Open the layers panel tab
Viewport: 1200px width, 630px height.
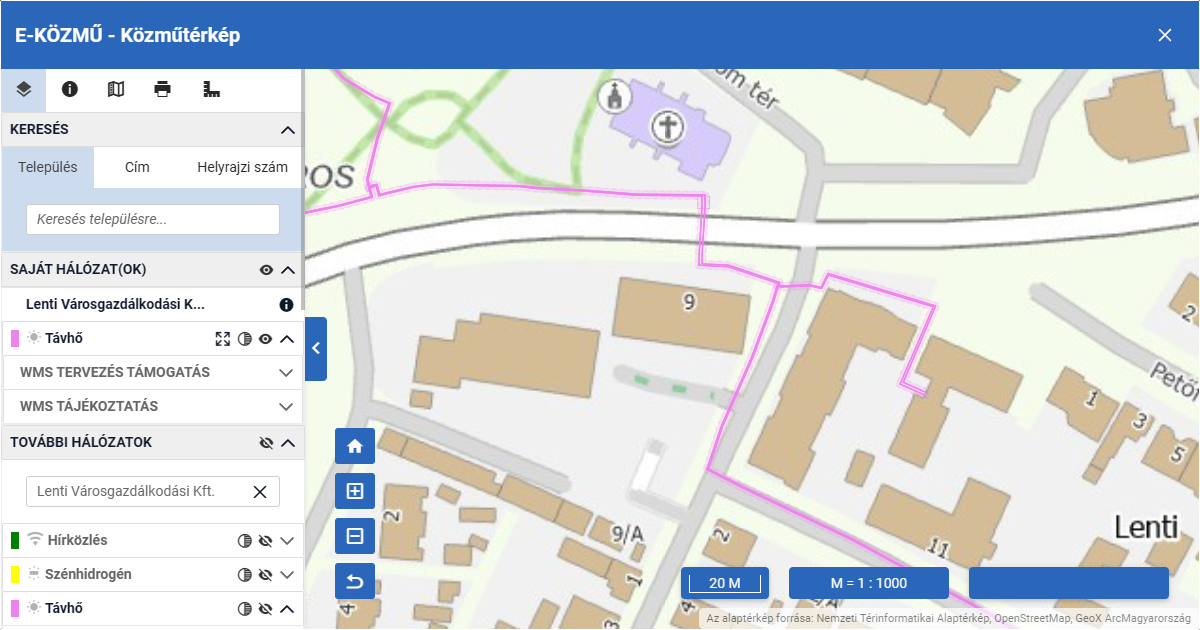(24, 89)
